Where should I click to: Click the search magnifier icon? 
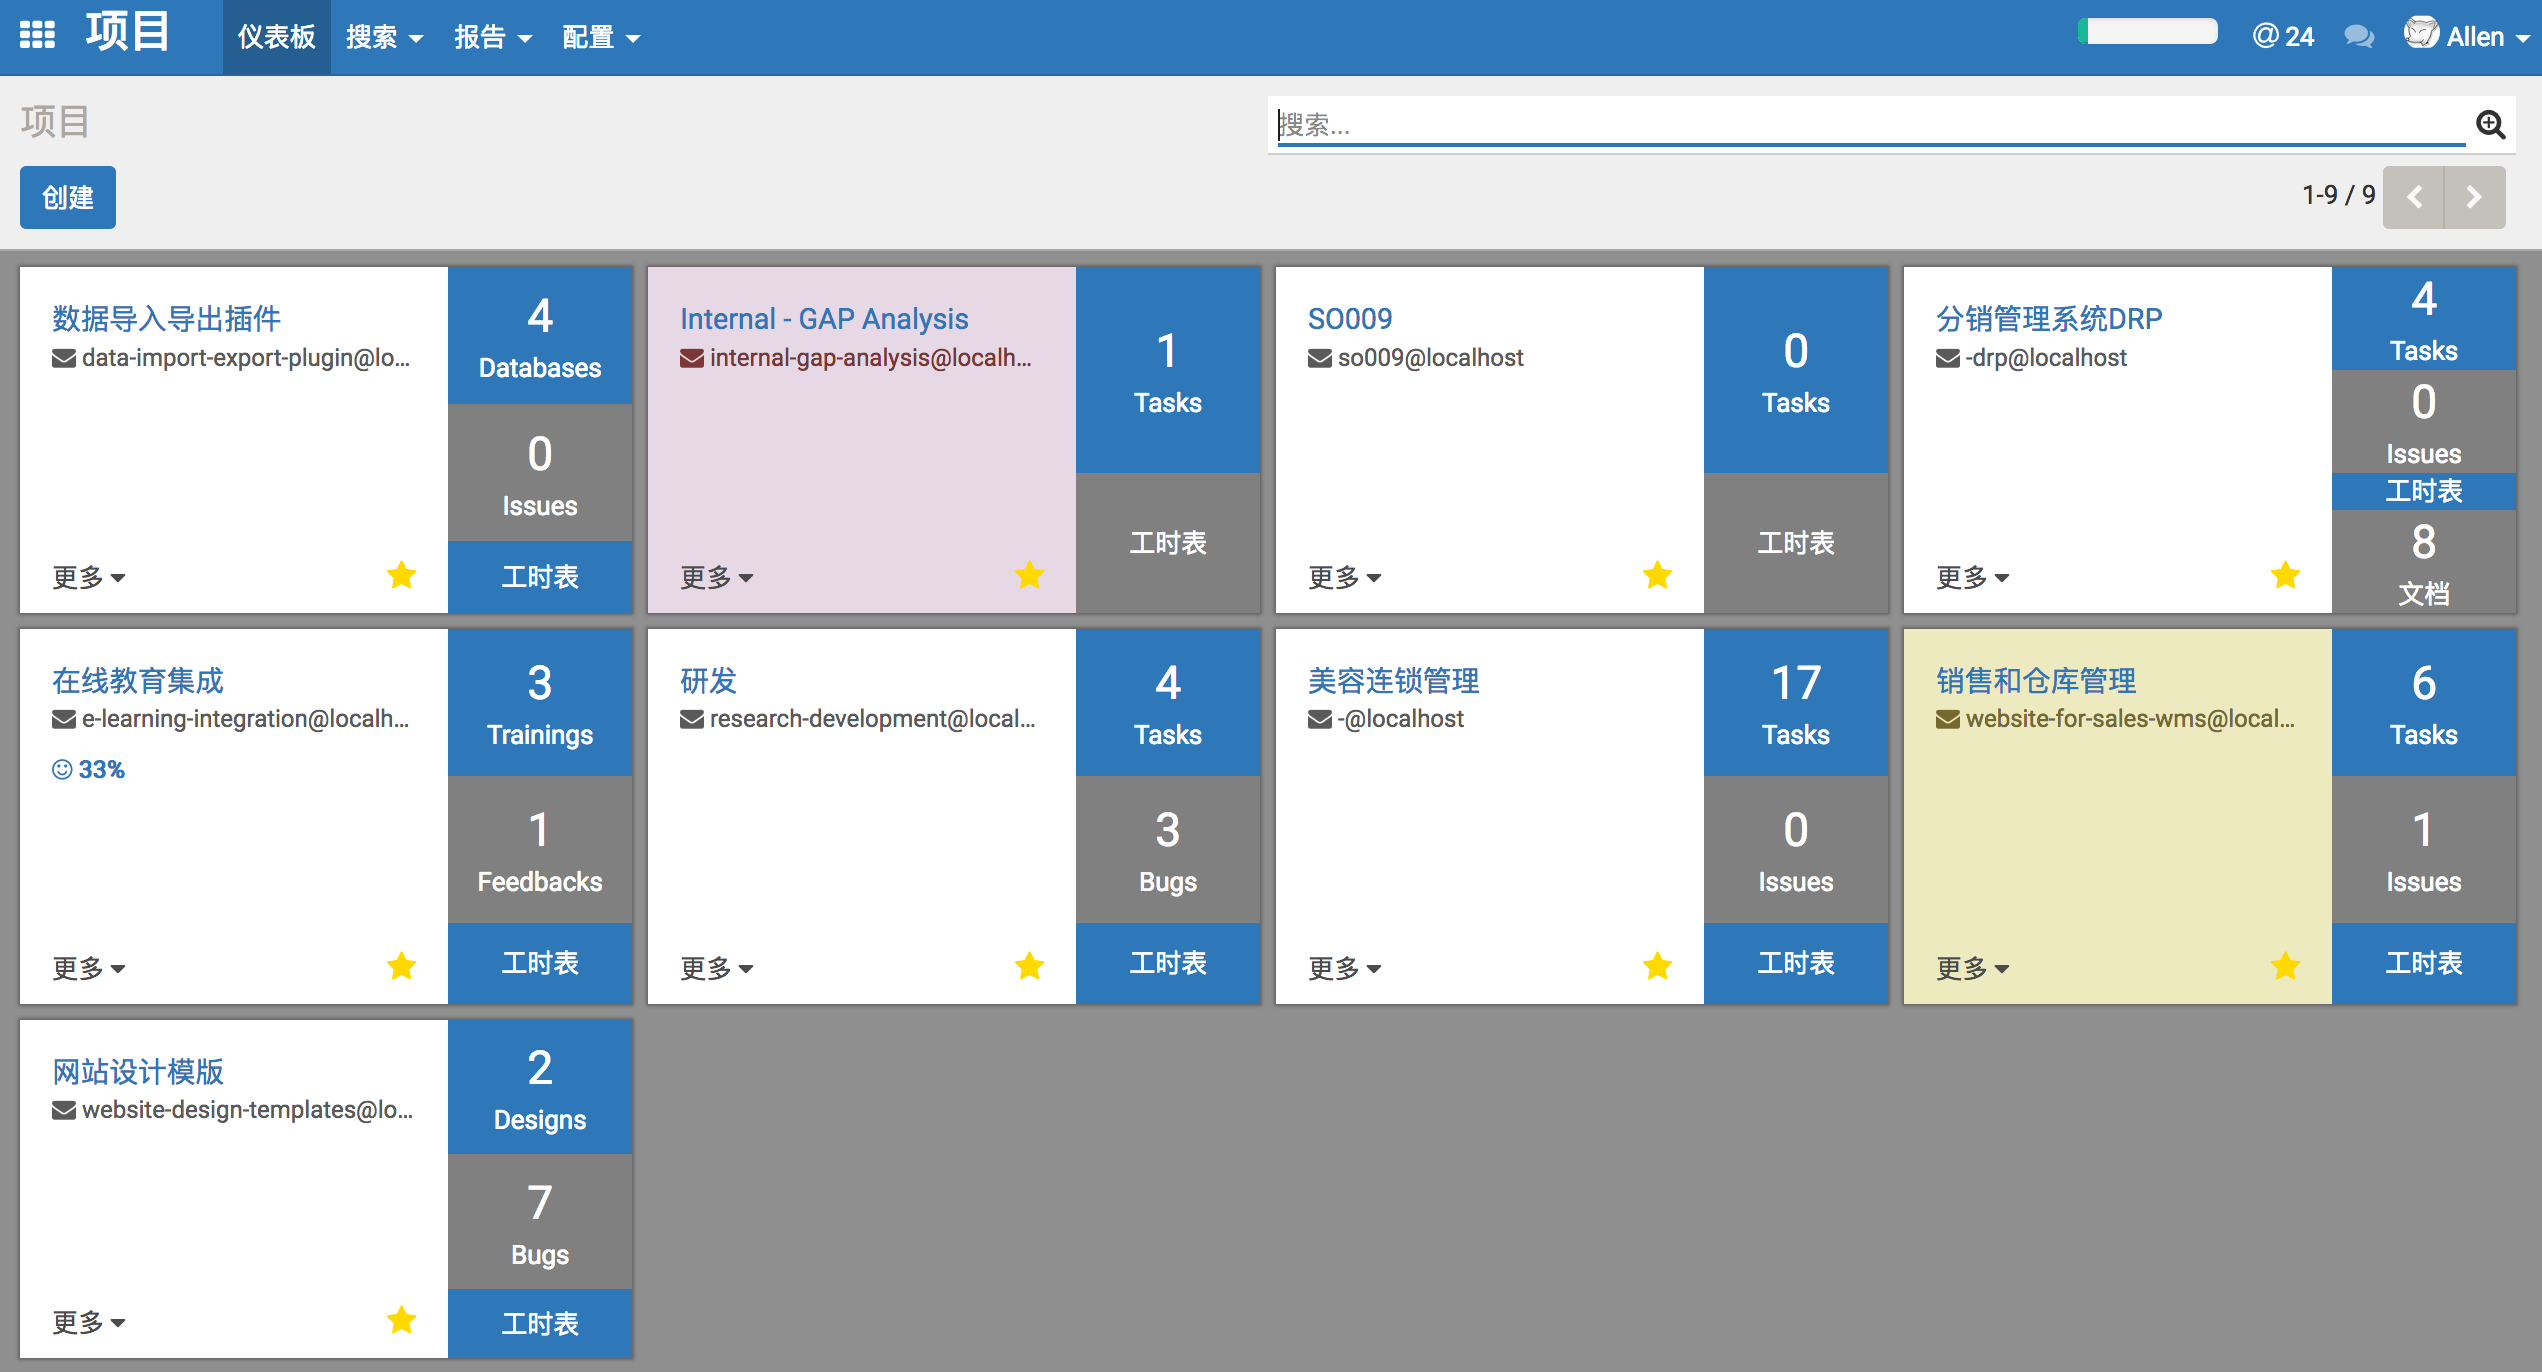point(2489,125)
